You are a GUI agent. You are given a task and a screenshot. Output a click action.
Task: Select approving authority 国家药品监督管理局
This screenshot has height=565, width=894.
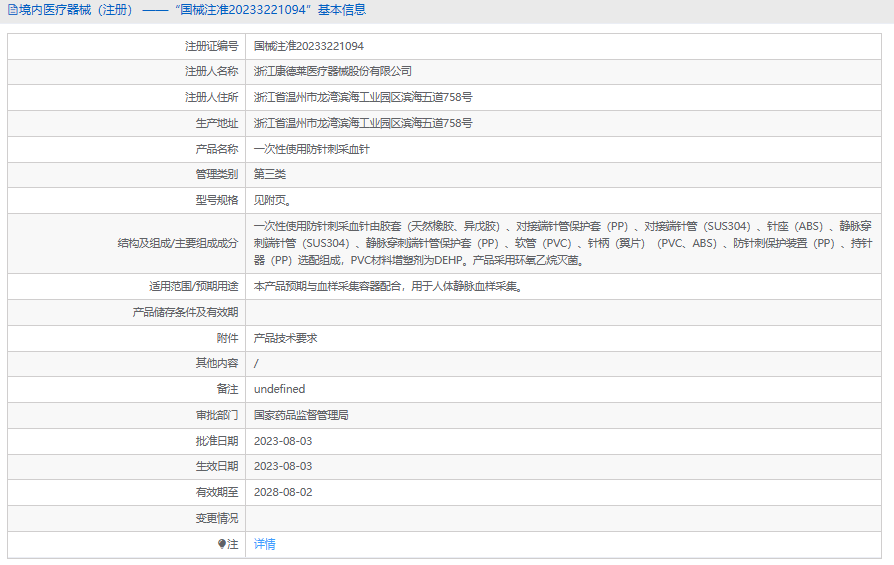pos(301,416)
